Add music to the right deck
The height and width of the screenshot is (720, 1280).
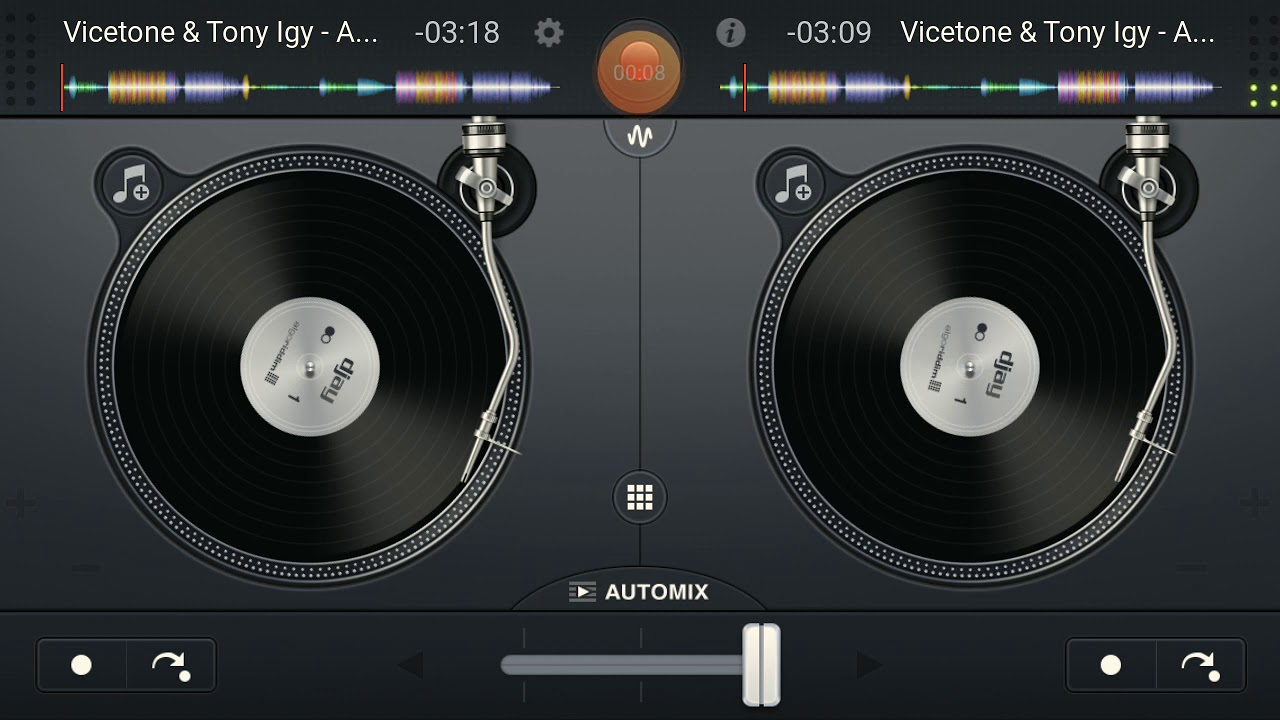pos(793,185)
